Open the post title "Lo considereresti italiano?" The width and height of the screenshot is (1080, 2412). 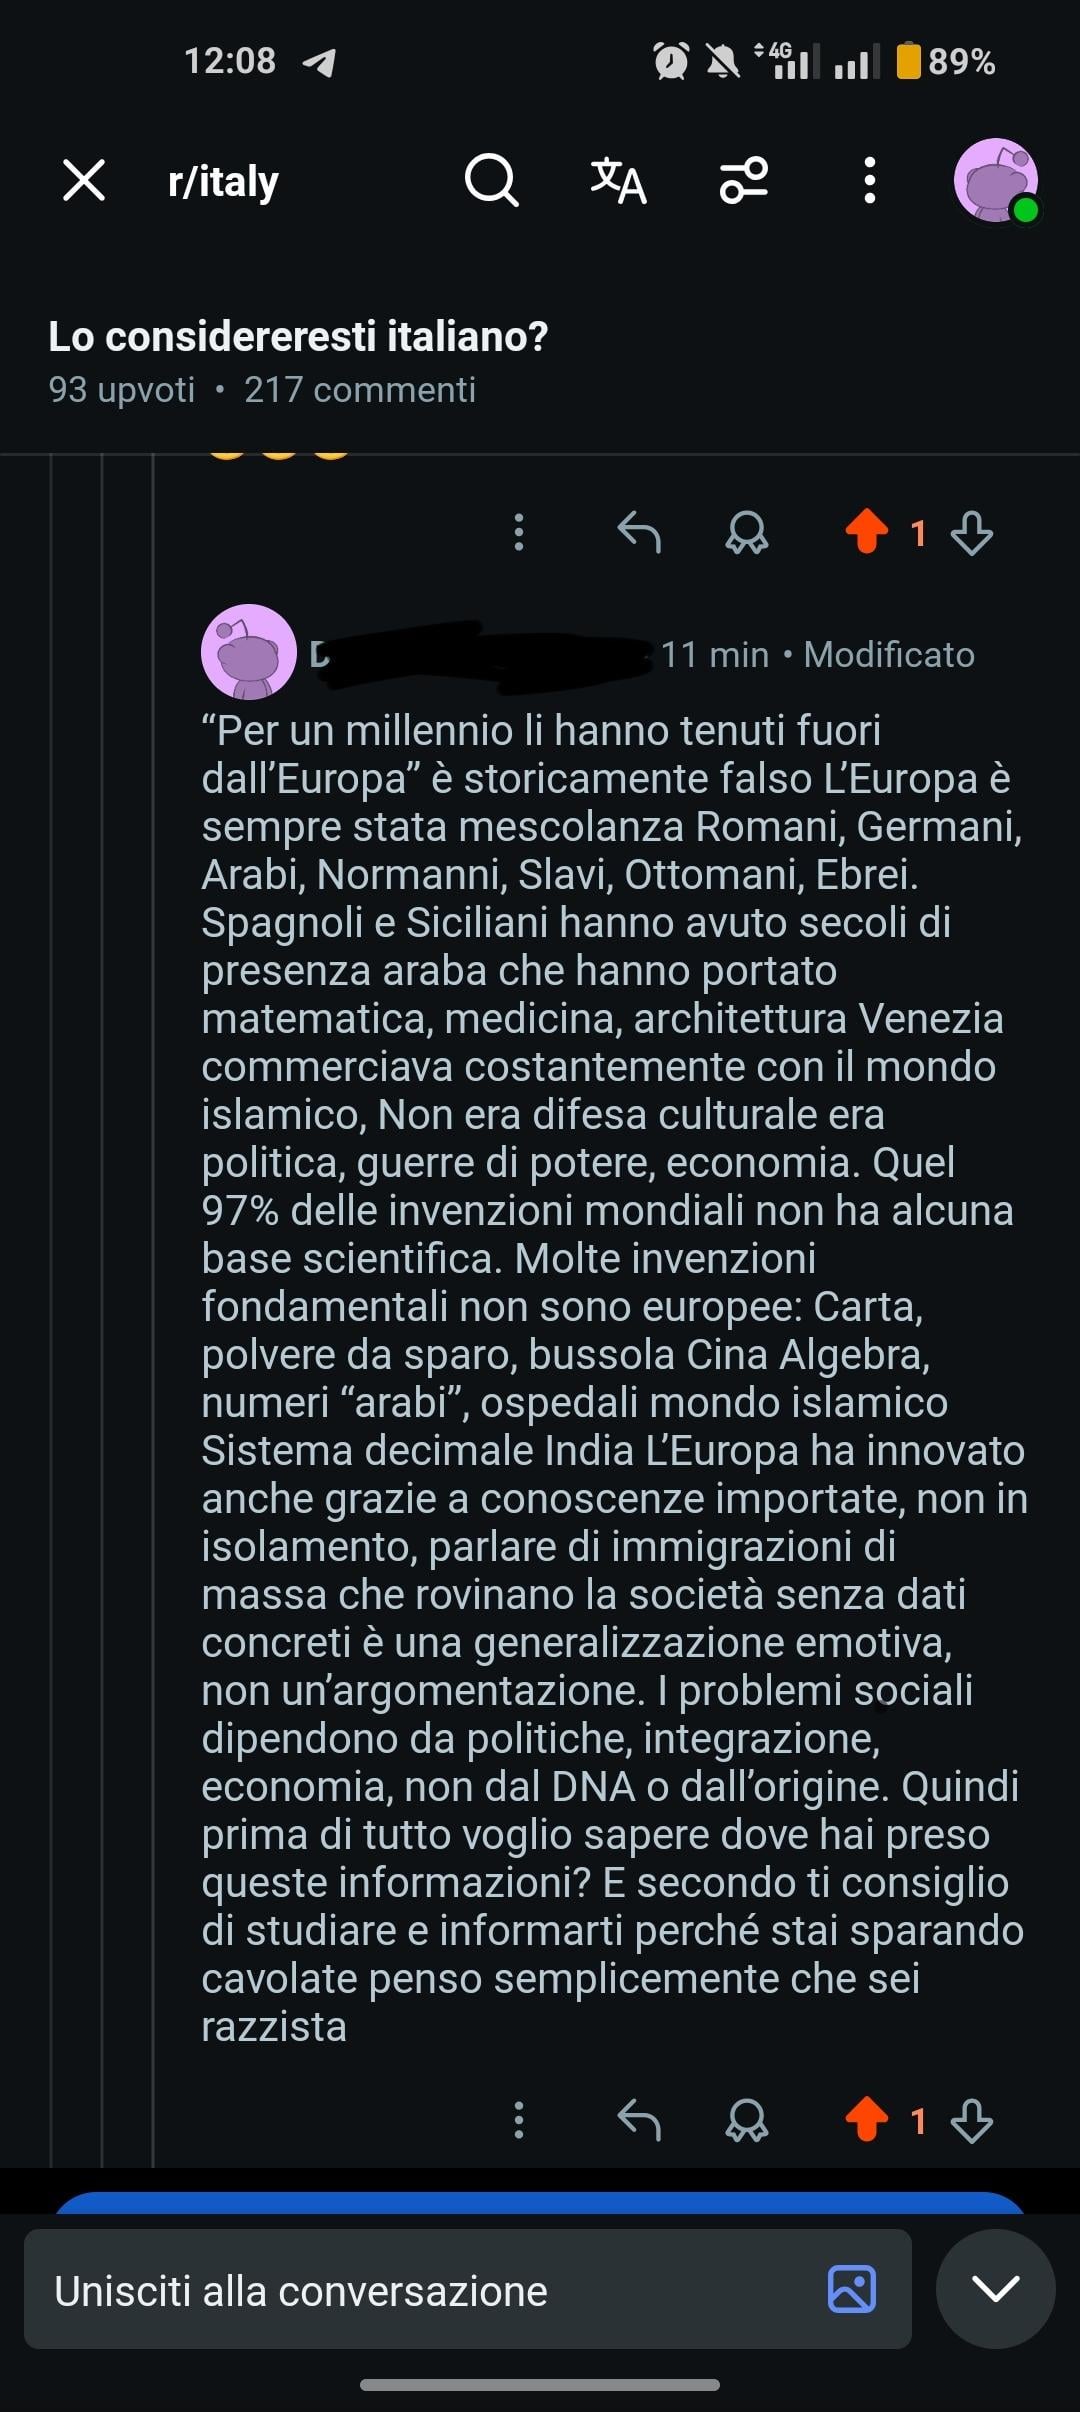coord(298,337)
